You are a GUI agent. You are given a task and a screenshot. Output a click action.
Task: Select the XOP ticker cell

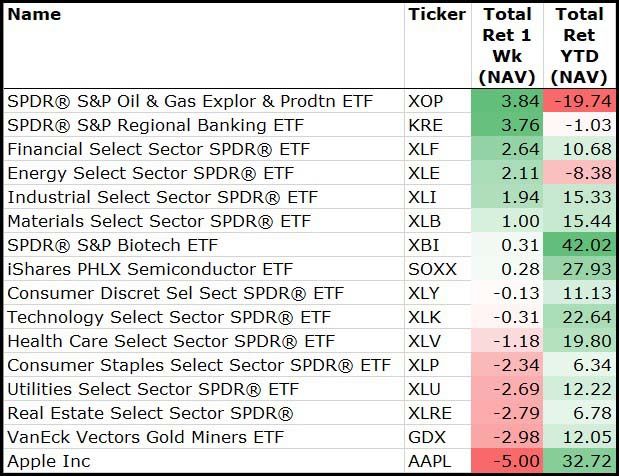pos(427,102)
